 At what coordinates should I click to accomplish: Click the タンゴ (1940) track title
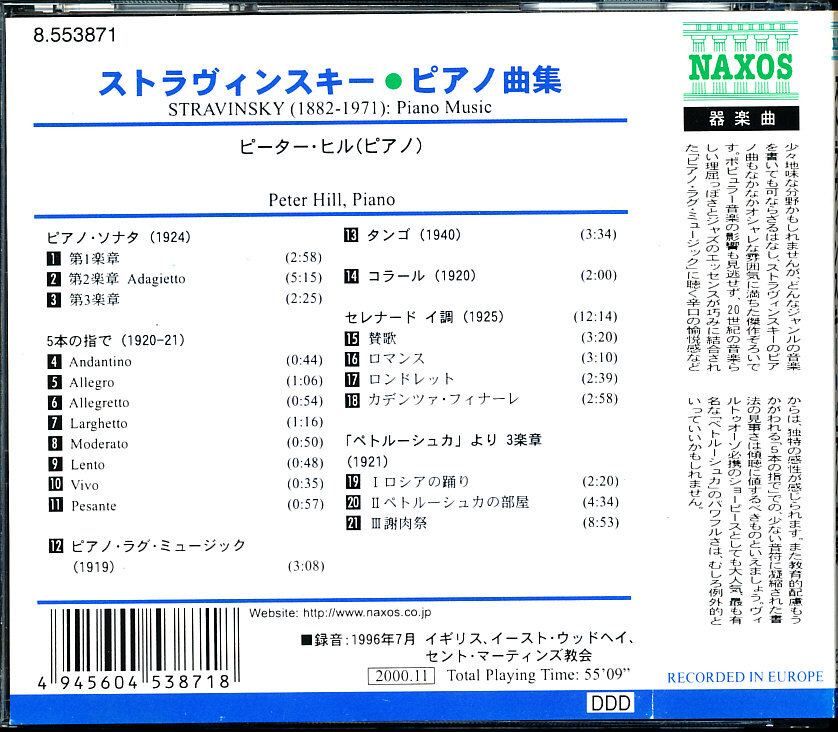click(x=414, y=235)
